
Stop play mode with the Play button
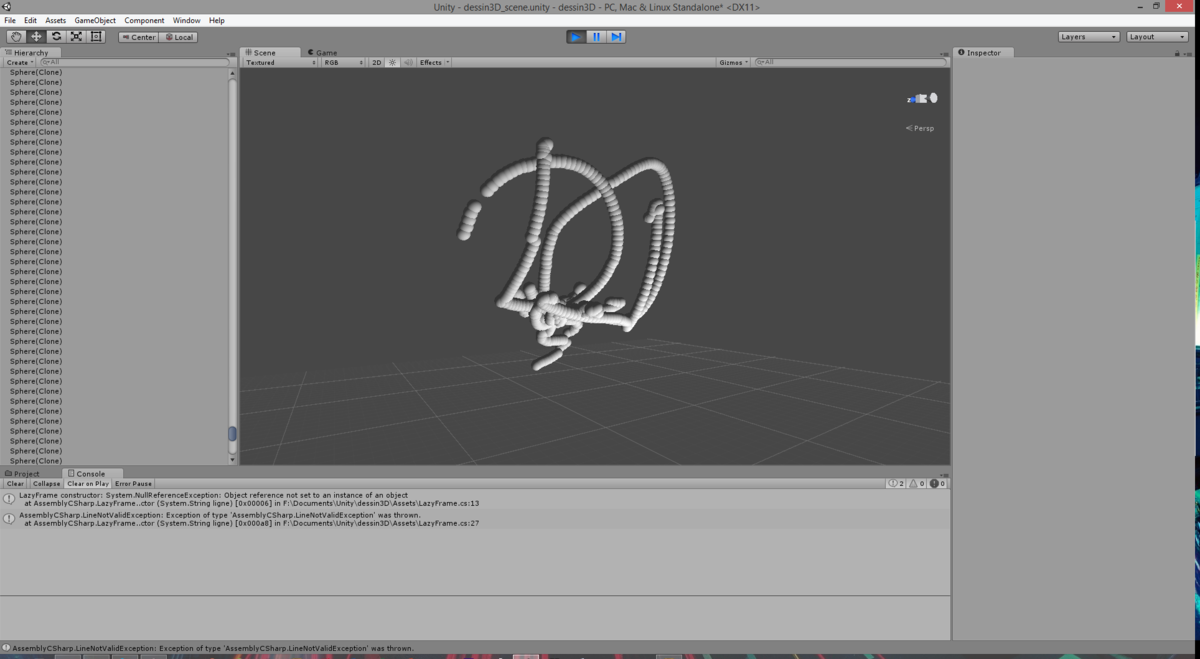click(576, 37)
